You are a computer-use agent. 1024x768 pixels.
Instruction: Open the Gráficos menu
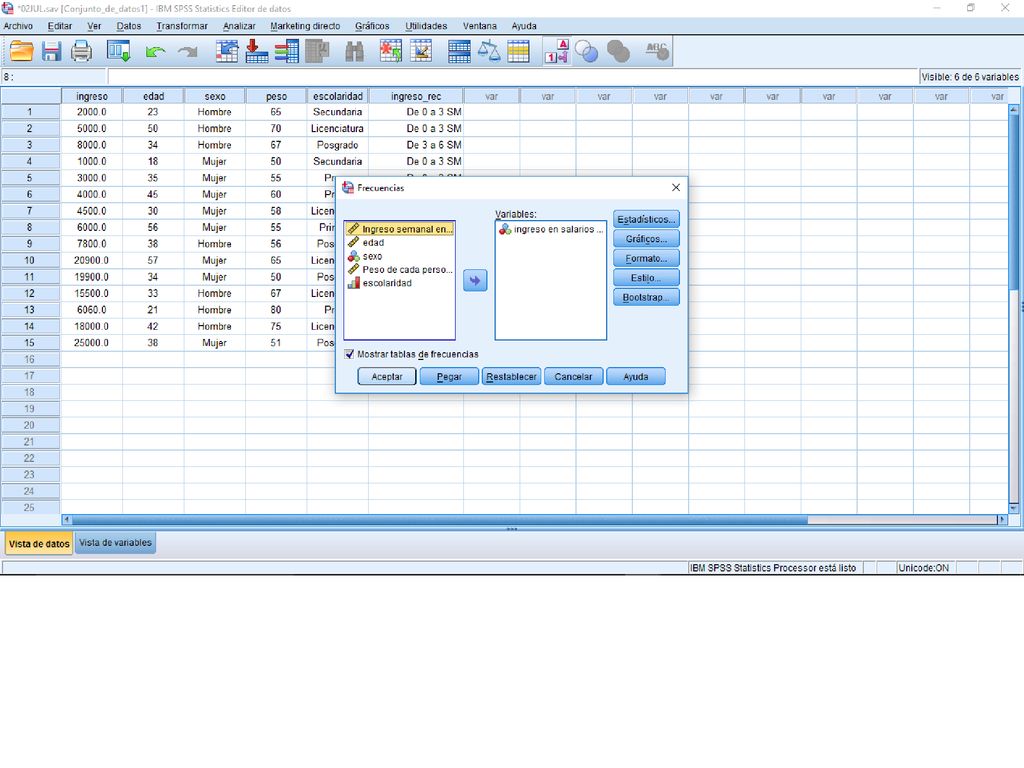(x=372, y=26)
